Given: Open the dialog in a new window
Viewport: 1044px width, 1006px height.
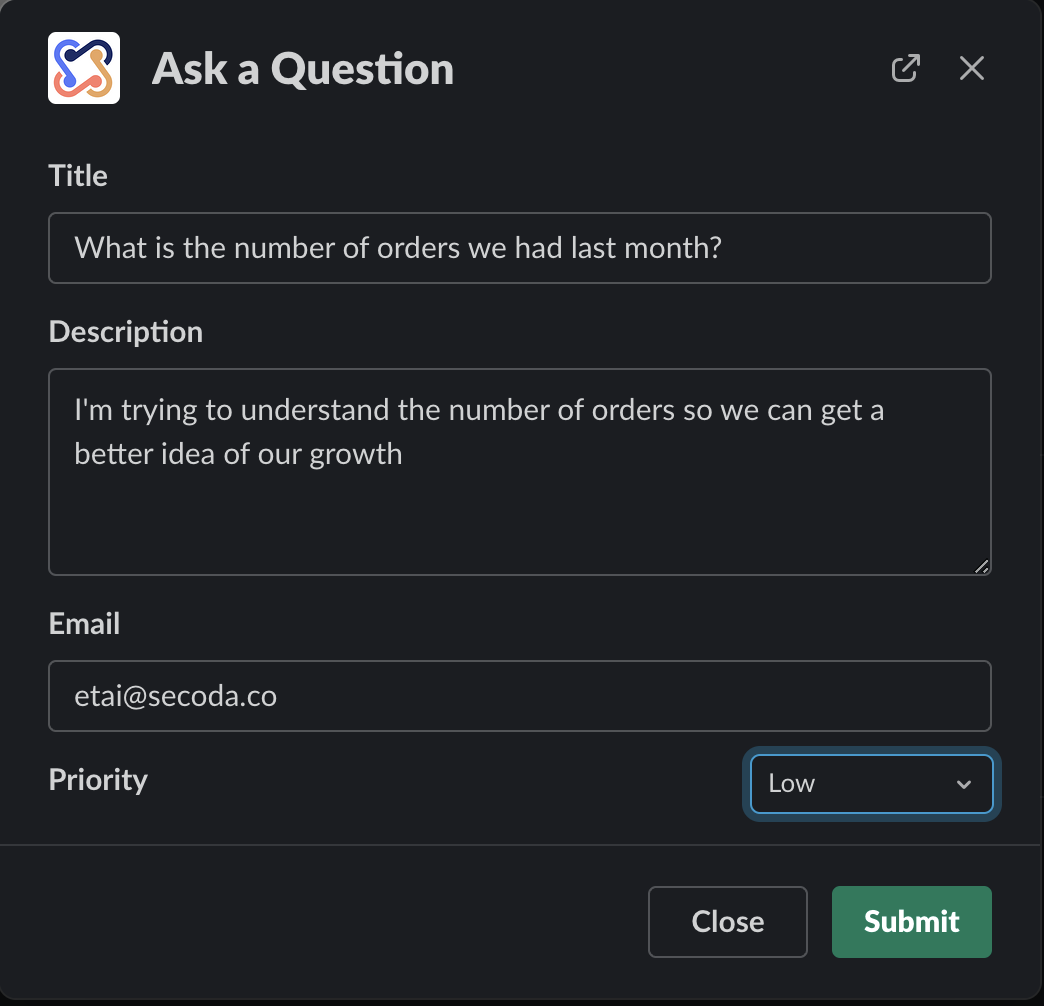Looking at the screenshot, I should [905, 68].
